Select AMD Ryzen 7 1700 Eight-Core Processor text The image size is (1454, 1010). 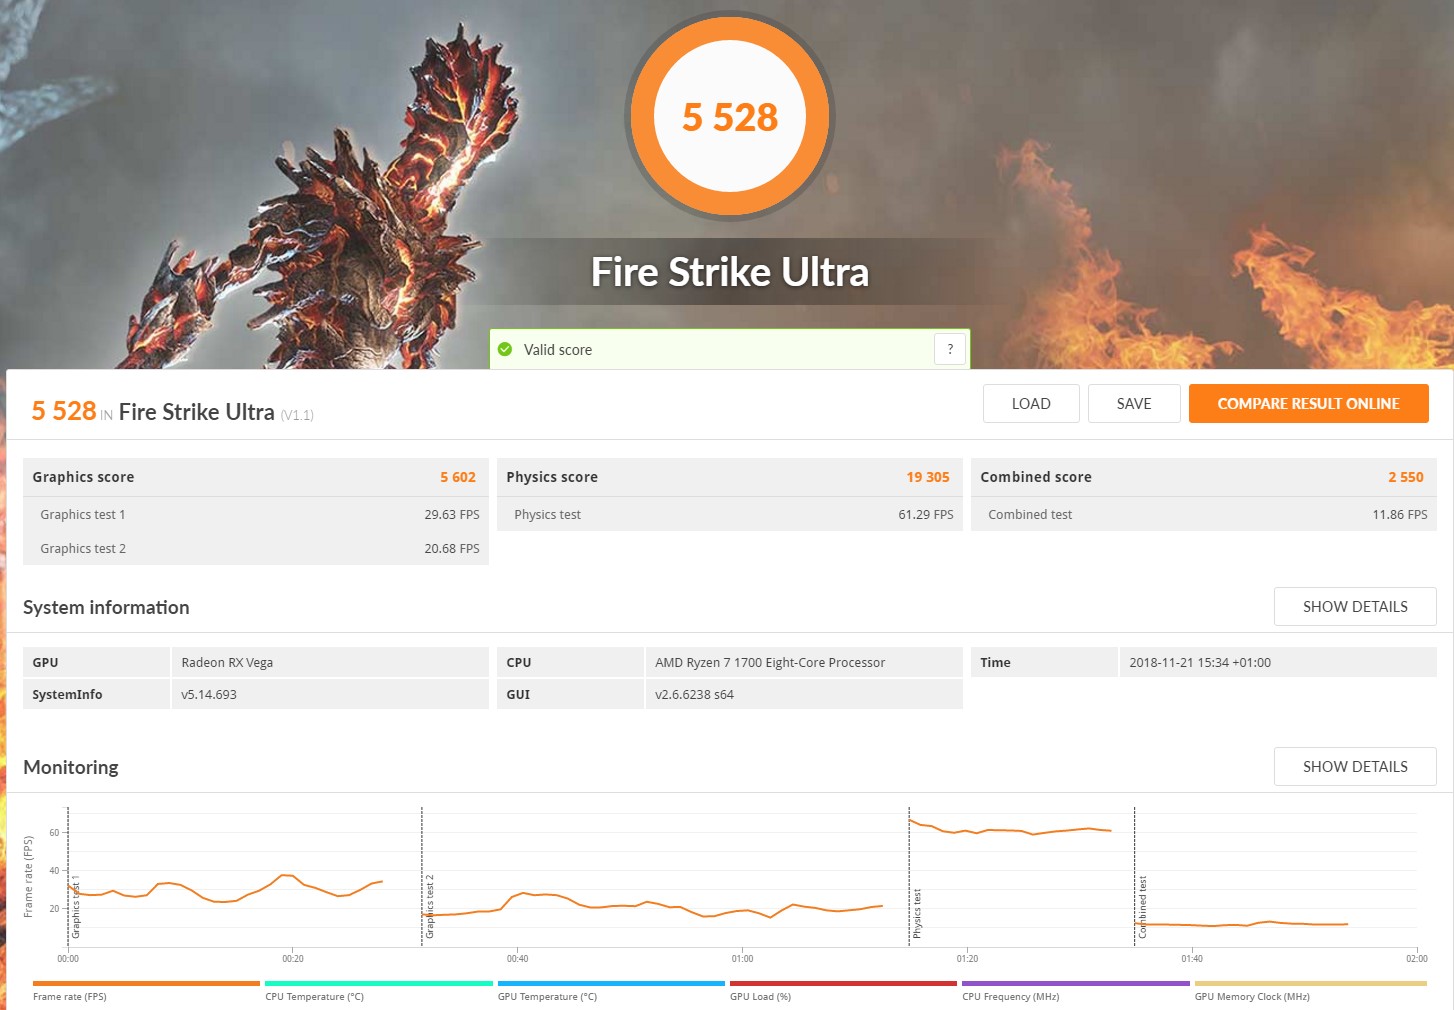770,662
